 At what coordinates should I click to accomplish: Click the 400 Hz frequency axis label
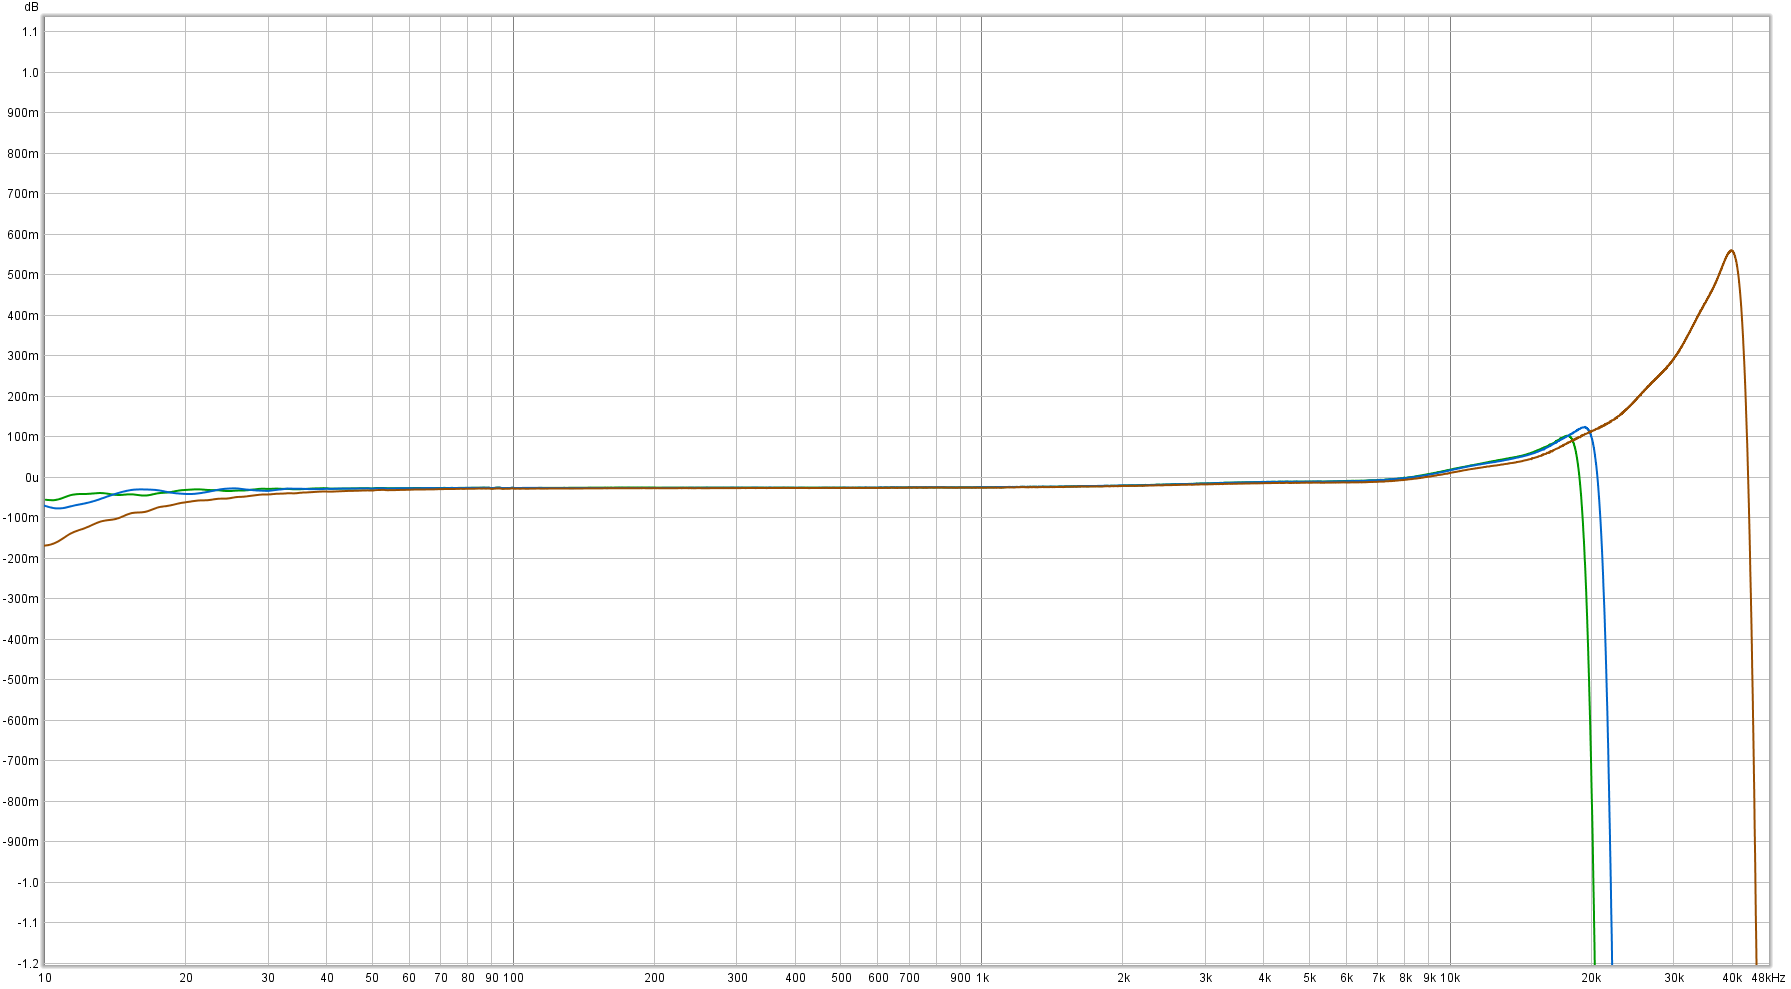pos(795,978)
